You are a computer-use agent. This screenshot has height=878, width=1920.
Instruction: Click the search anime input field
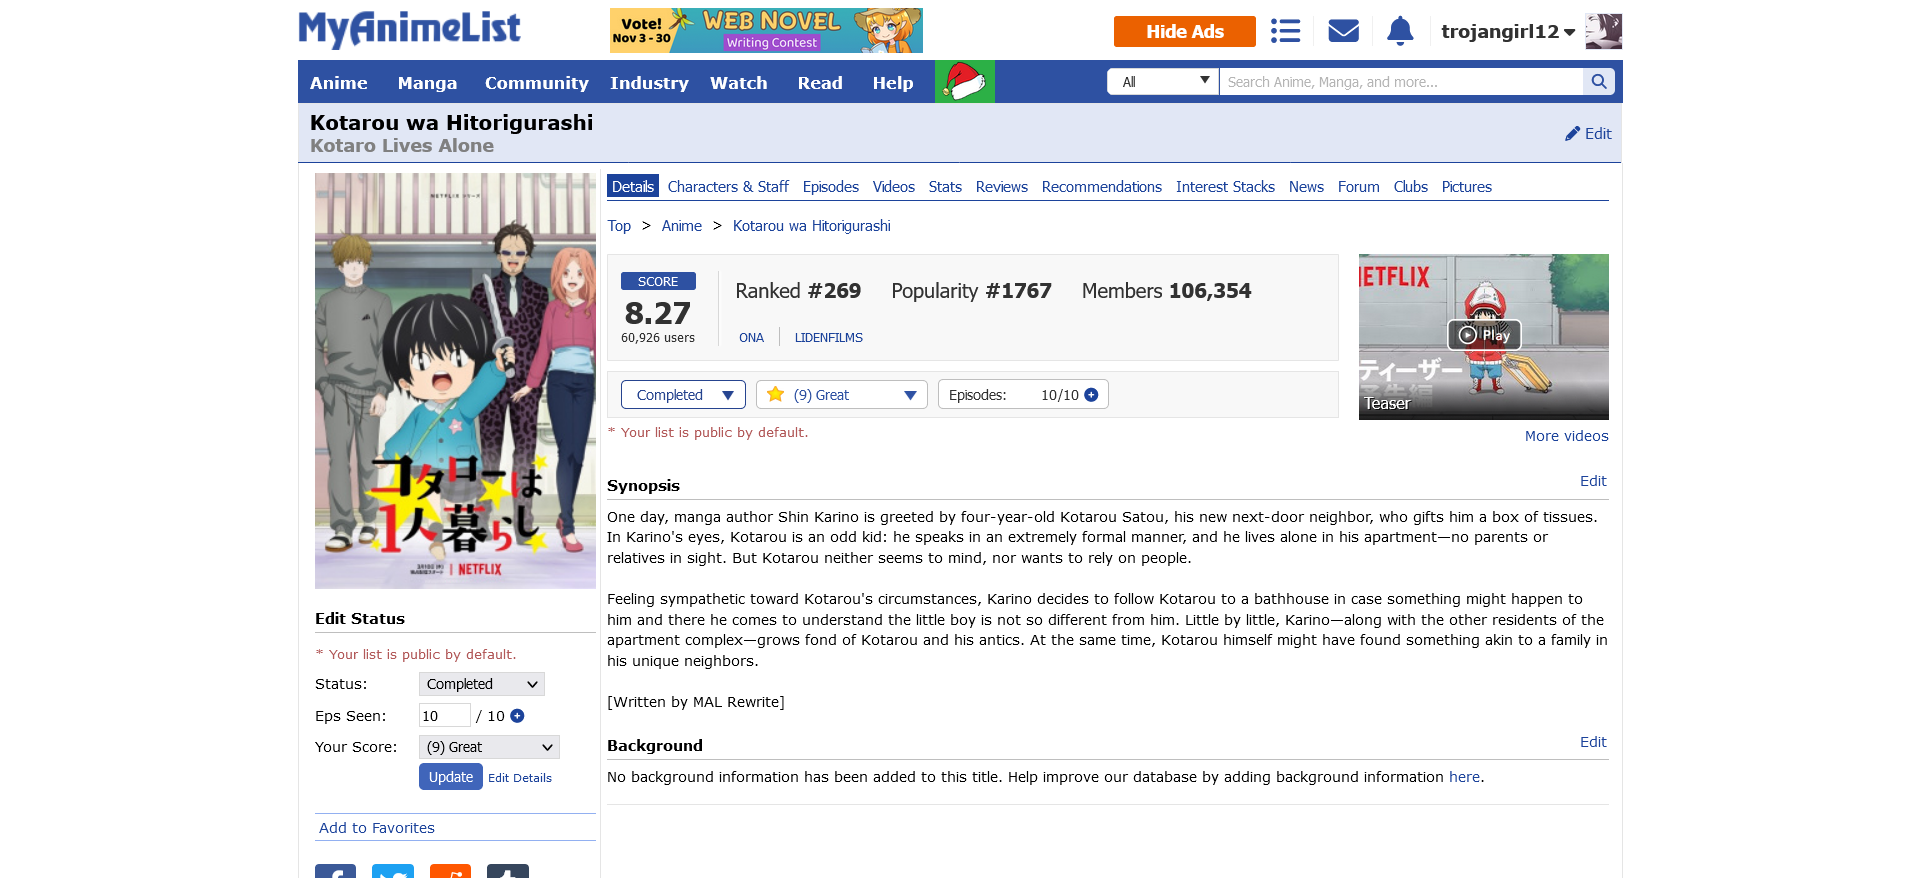tap(1401, 82)
